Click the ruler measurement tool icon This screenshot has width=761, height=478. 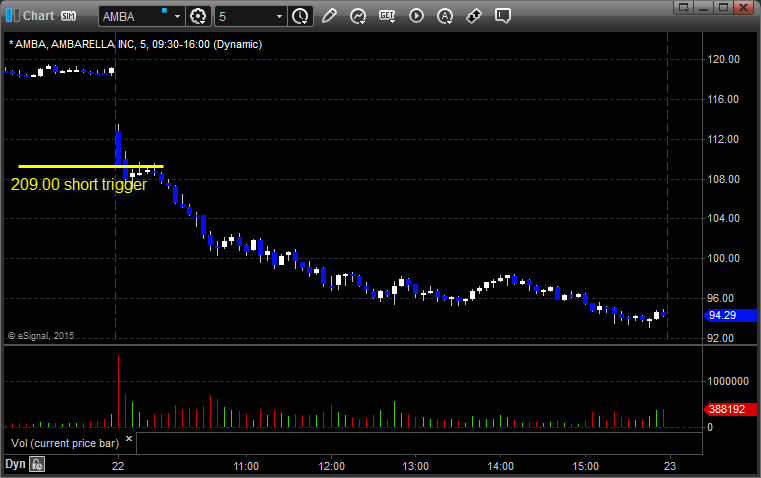[445, 16]
